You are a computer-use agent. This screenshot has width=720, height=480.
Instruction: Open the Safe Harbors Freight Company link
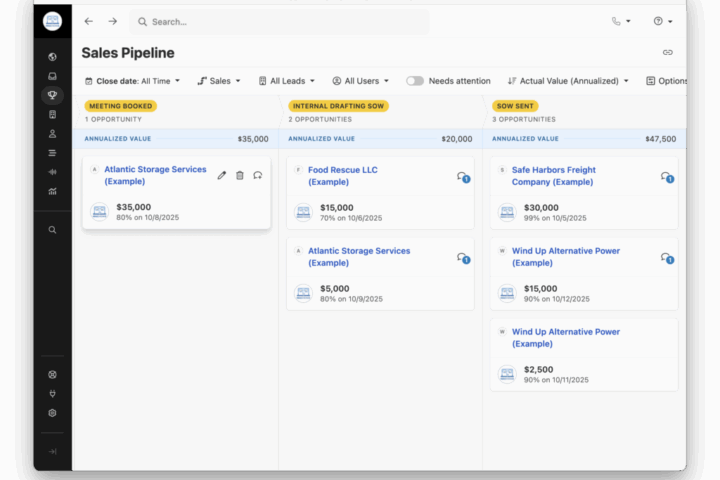click(553, 176)
